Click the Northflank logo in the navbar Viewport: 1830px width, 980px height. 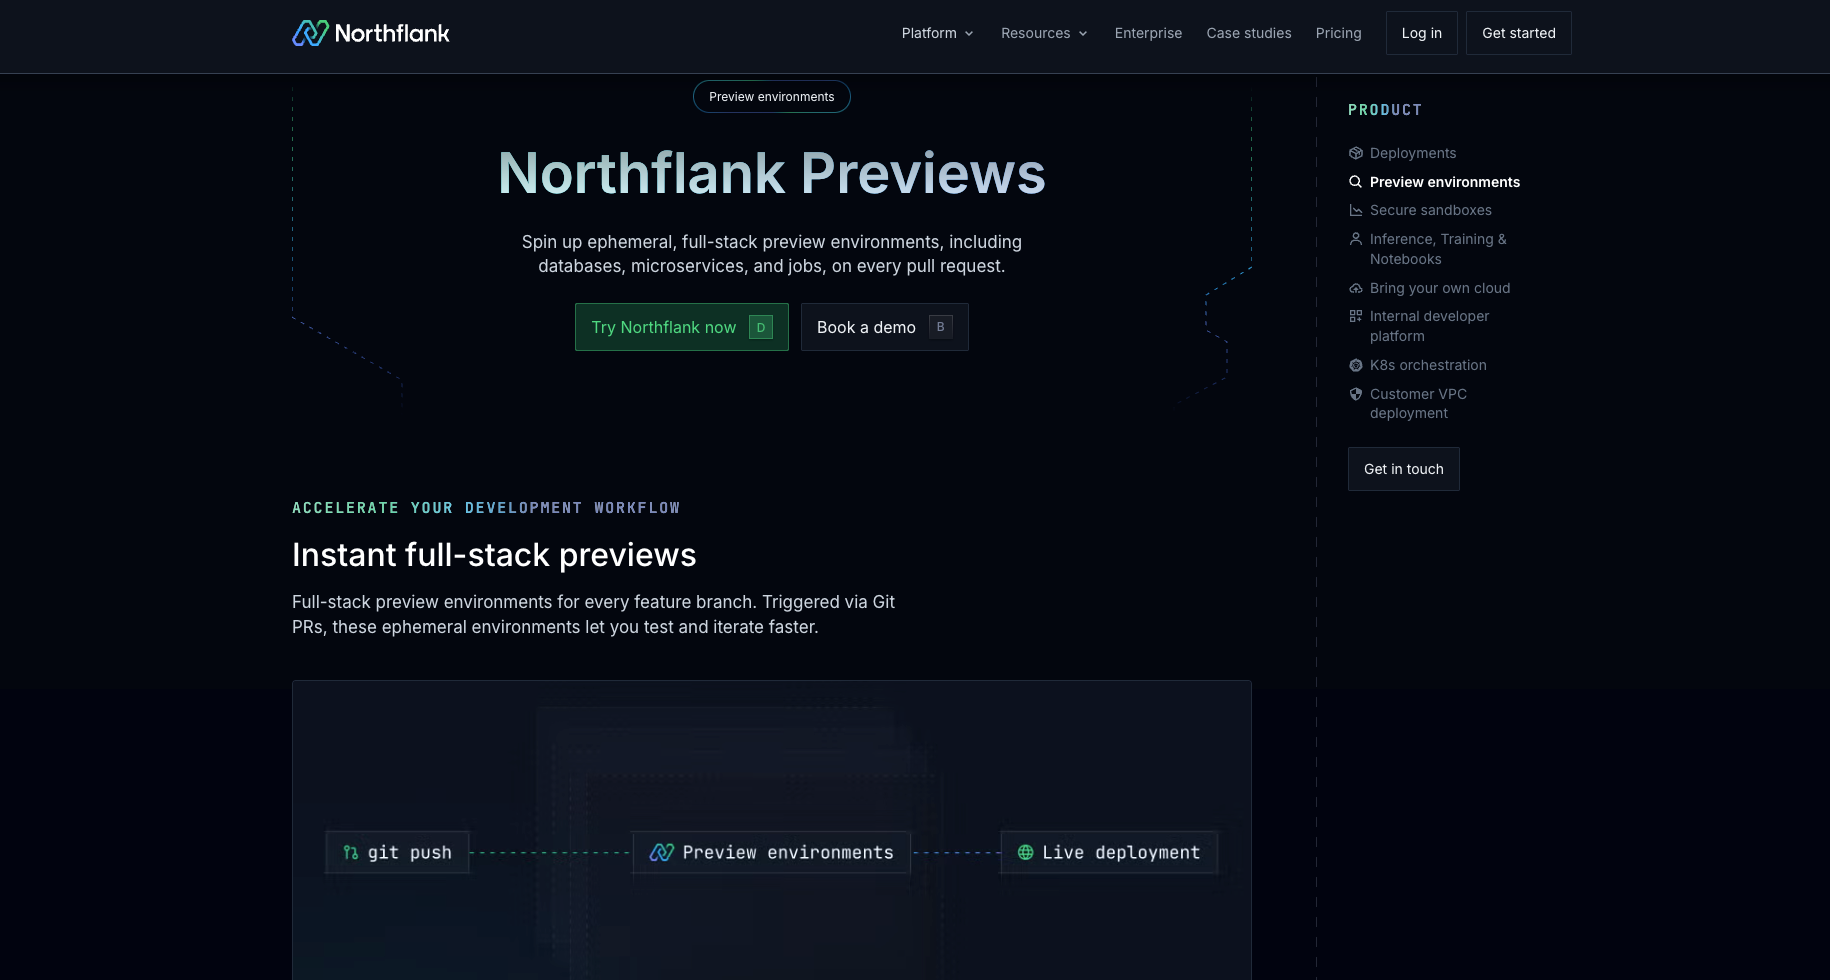(370, 33)
